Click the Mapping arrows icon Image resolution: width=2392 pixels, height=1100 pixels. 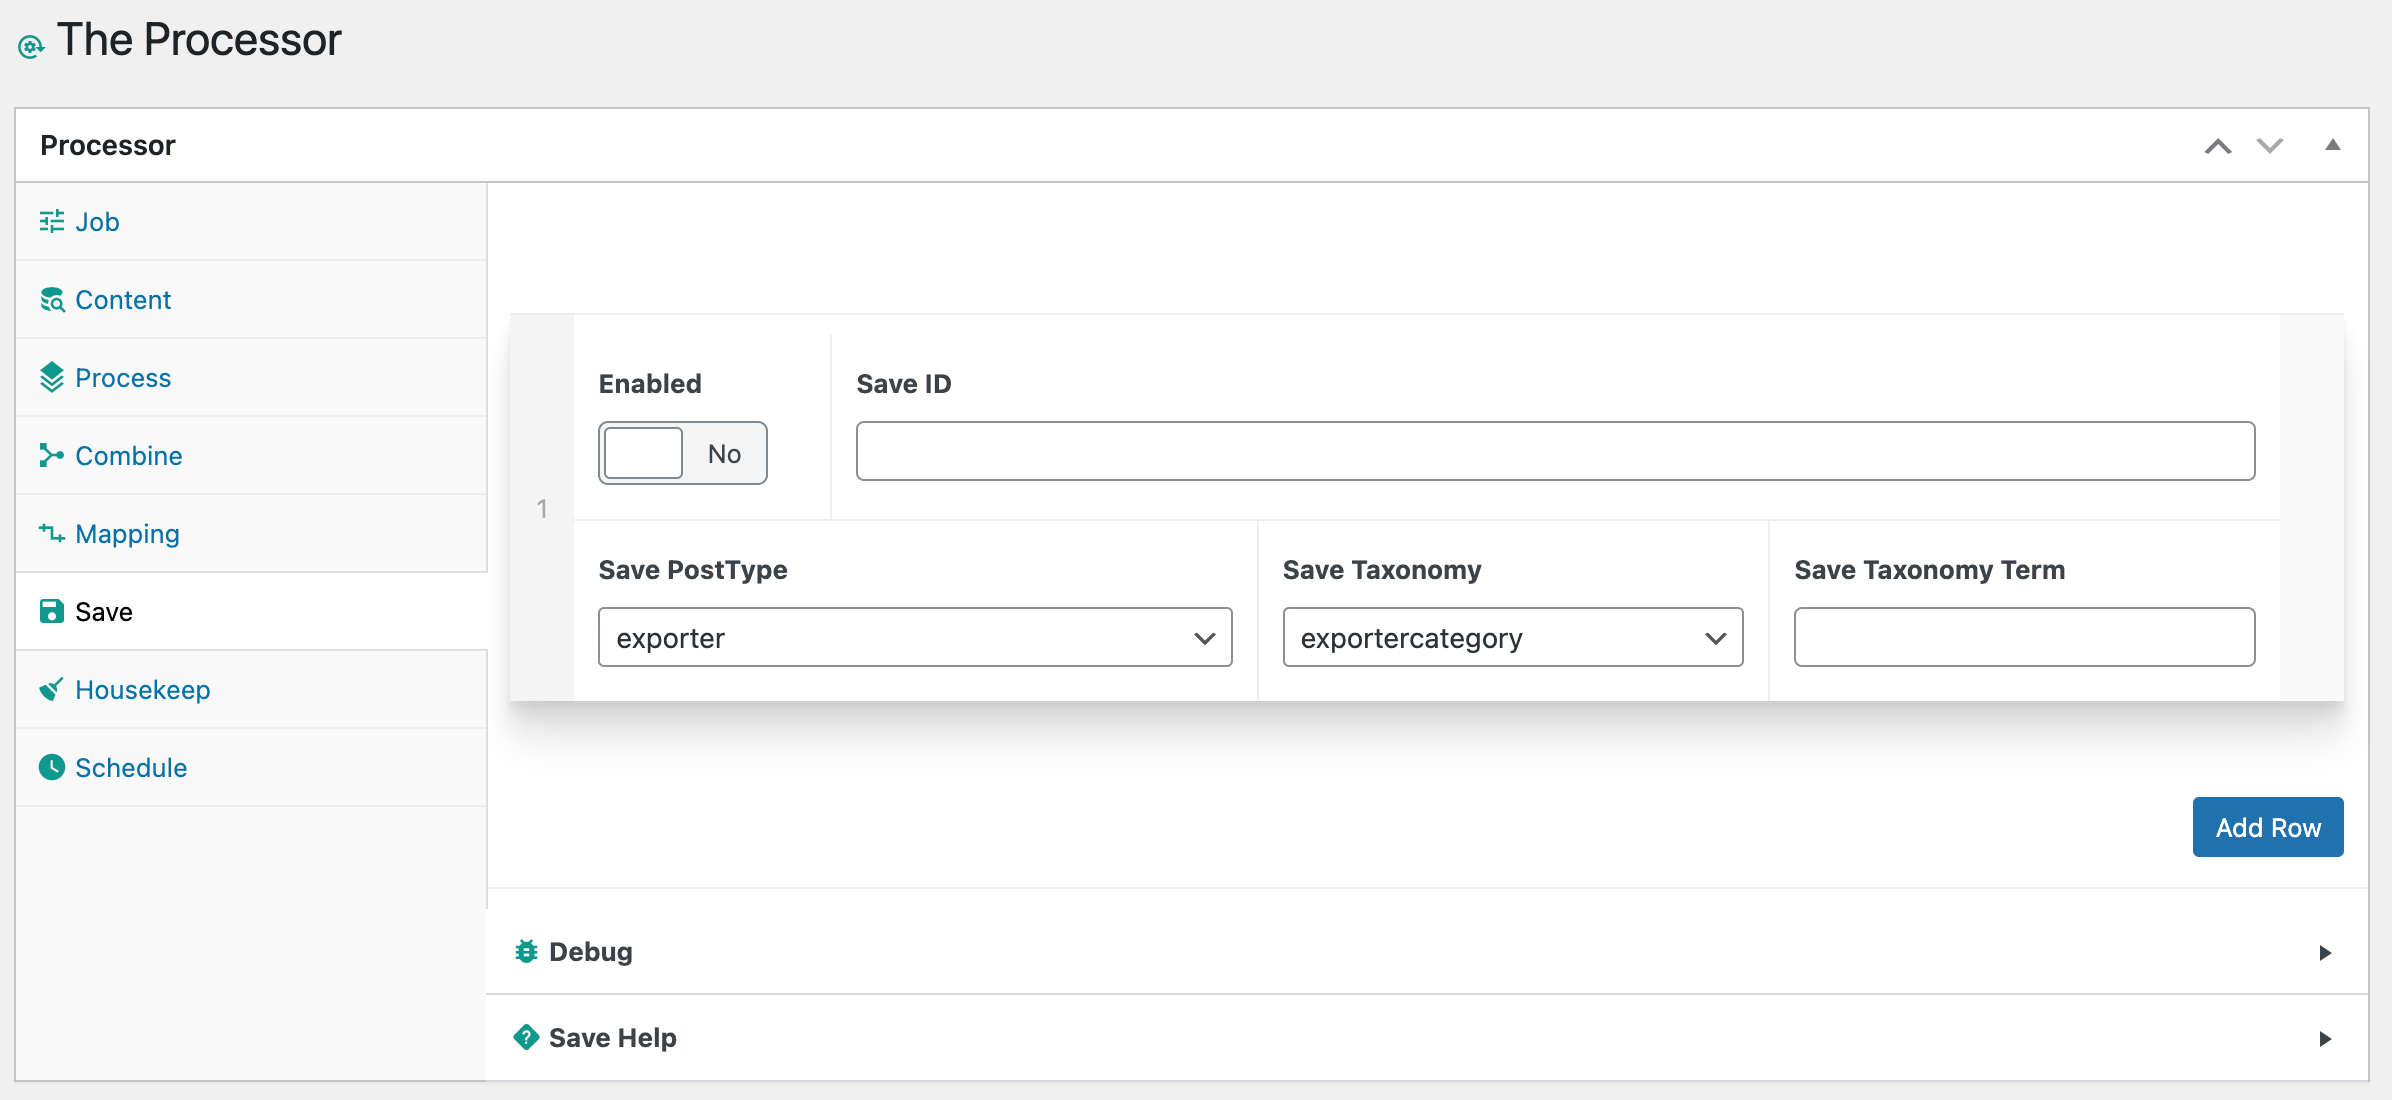pos(51,533)
